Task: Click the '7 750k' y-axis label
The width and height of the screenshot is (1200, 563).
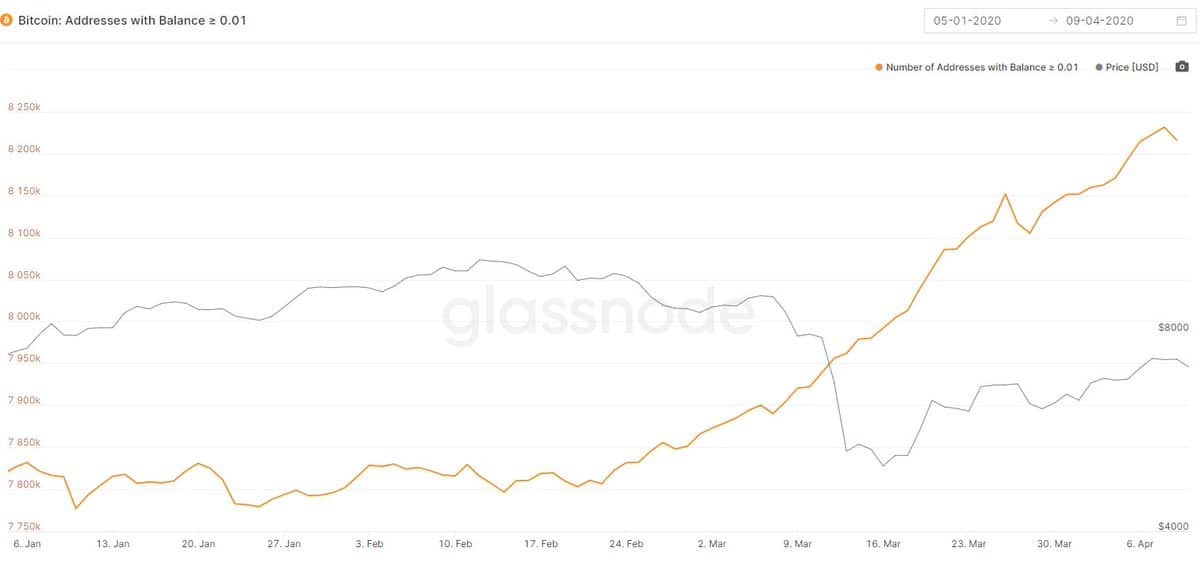Action: point(24,526)
